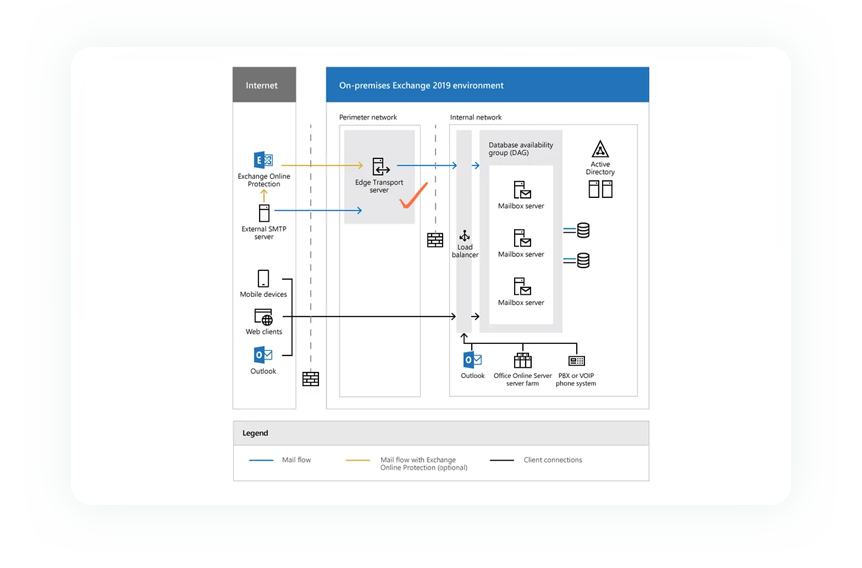Click the Load balancer icon
The width and height of the screenshot is (862, 568).
465,236
